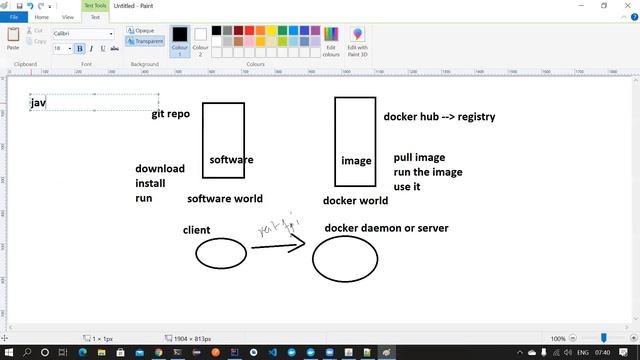640x360 pixels.
Task: Click the 'git repo' text
Action: [171, 114]
